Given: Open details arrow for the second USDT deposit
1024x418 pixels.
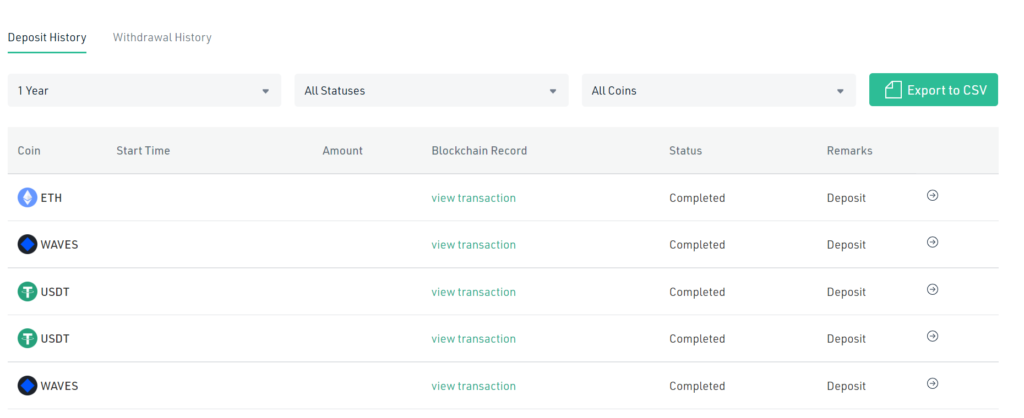Looking at the screenshot, I should coord(932,336).
